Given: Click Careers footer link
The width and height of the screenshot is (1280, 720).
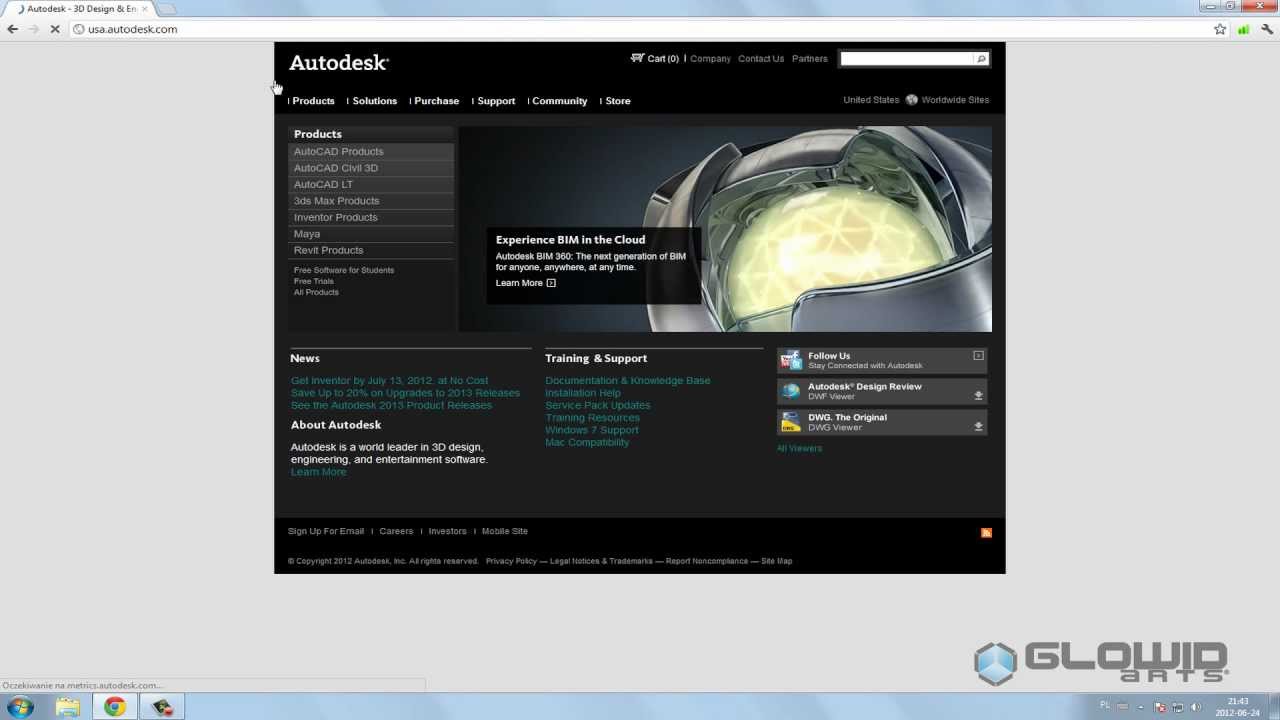Looking at the screenshot, I should [396, 531].
